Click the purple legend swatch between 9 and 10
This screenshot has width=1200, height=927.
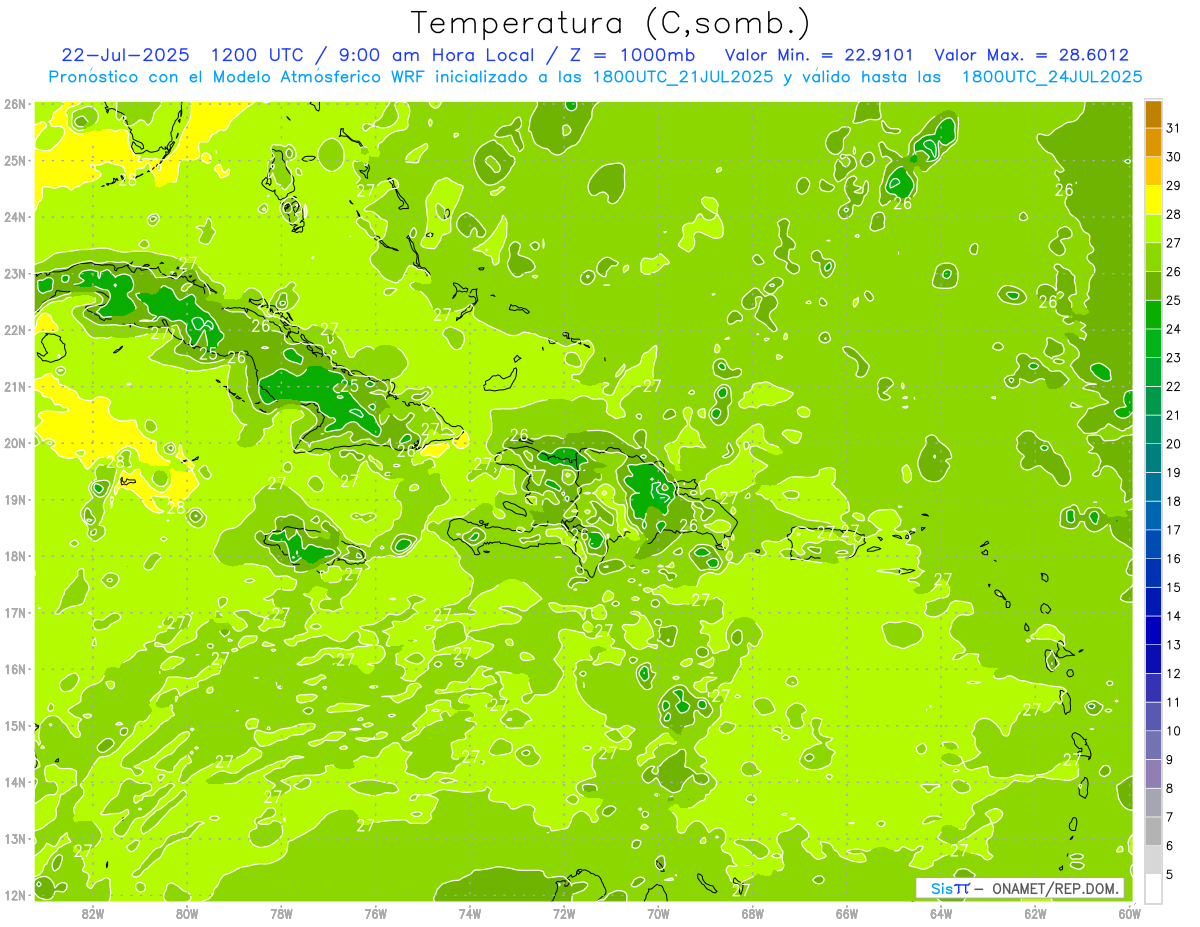click(1153, 745)
